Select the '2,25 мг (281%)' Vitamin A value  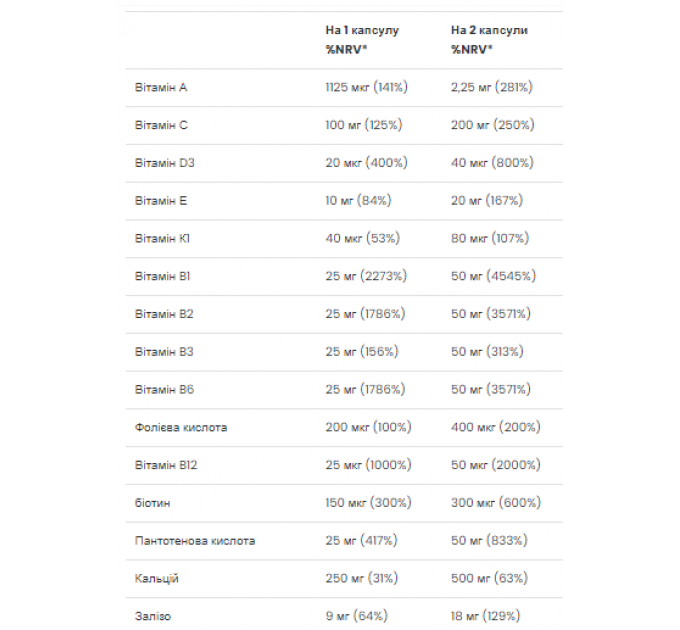tap(492, 87)
